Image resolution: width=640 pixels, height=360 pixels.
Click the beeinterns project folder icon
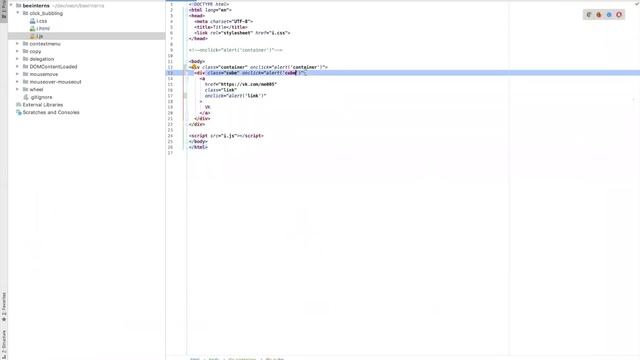coord(18,6)
